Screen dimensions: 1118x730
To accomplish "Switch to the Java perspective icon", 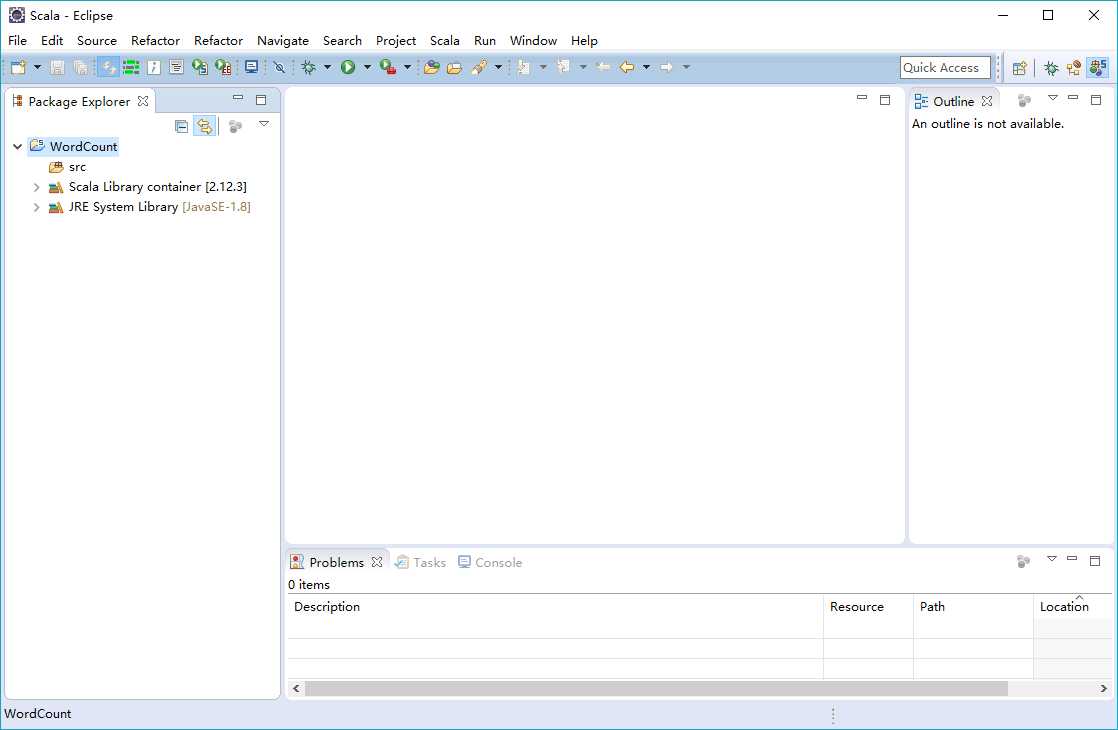I will click(1074, 68).
